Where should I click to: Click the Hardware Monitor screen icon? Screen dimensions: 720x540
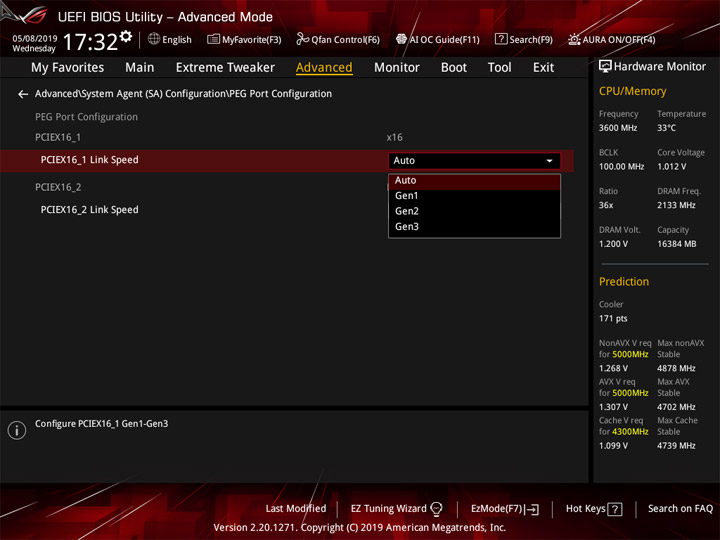pos(605,67)
